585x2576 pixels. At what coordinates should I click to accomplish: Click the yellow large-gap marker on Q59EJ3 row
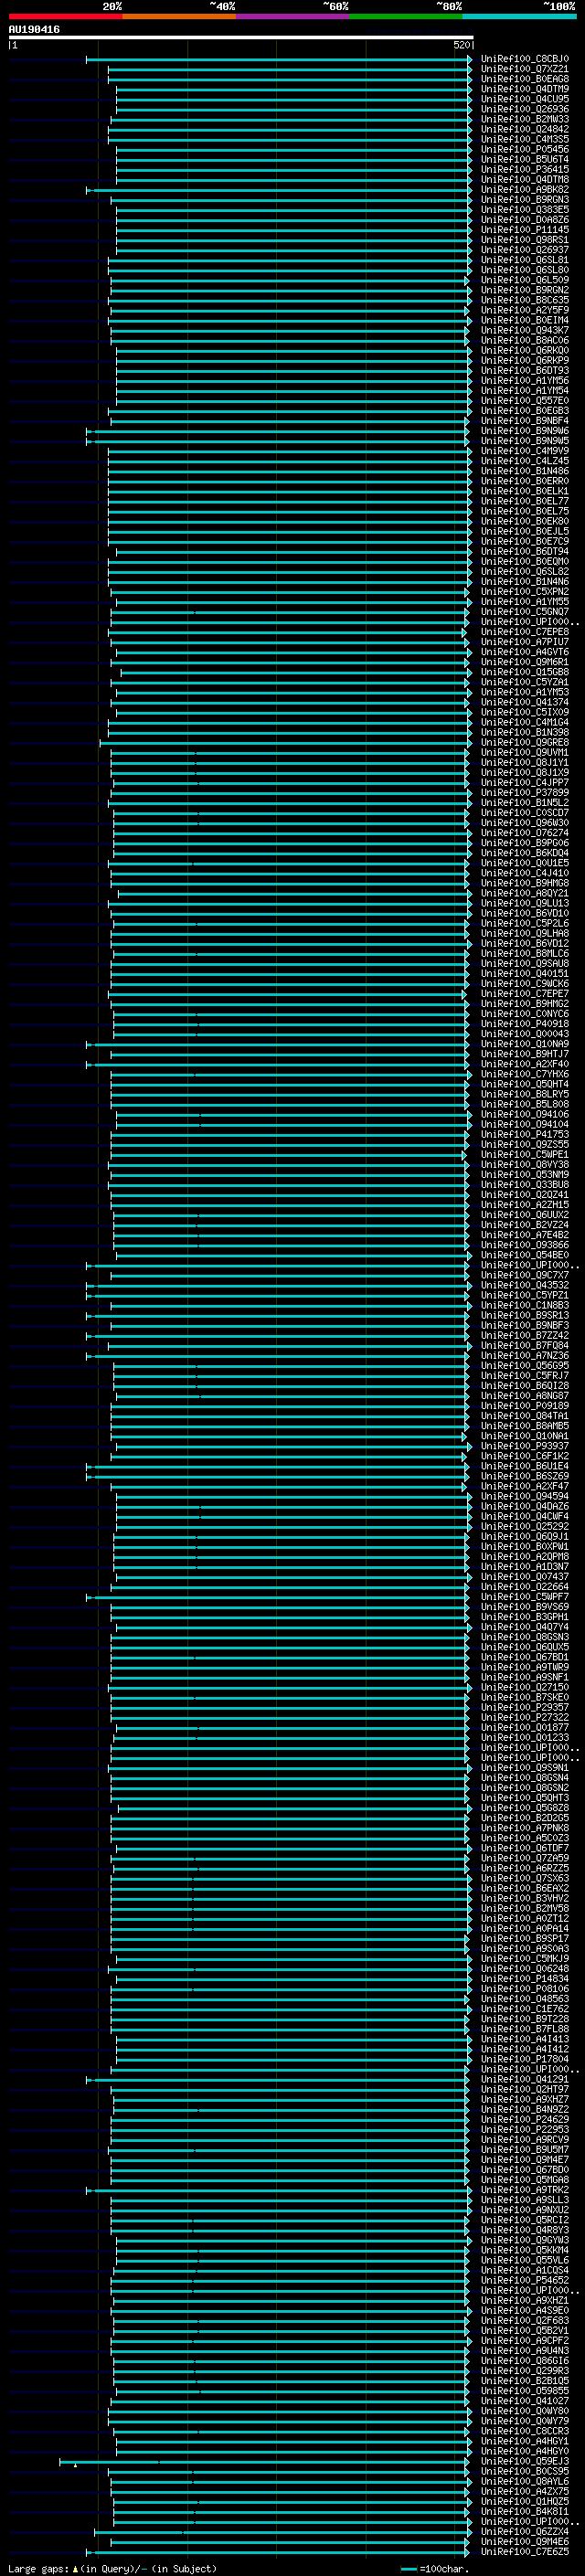(x=75, y=2465)
